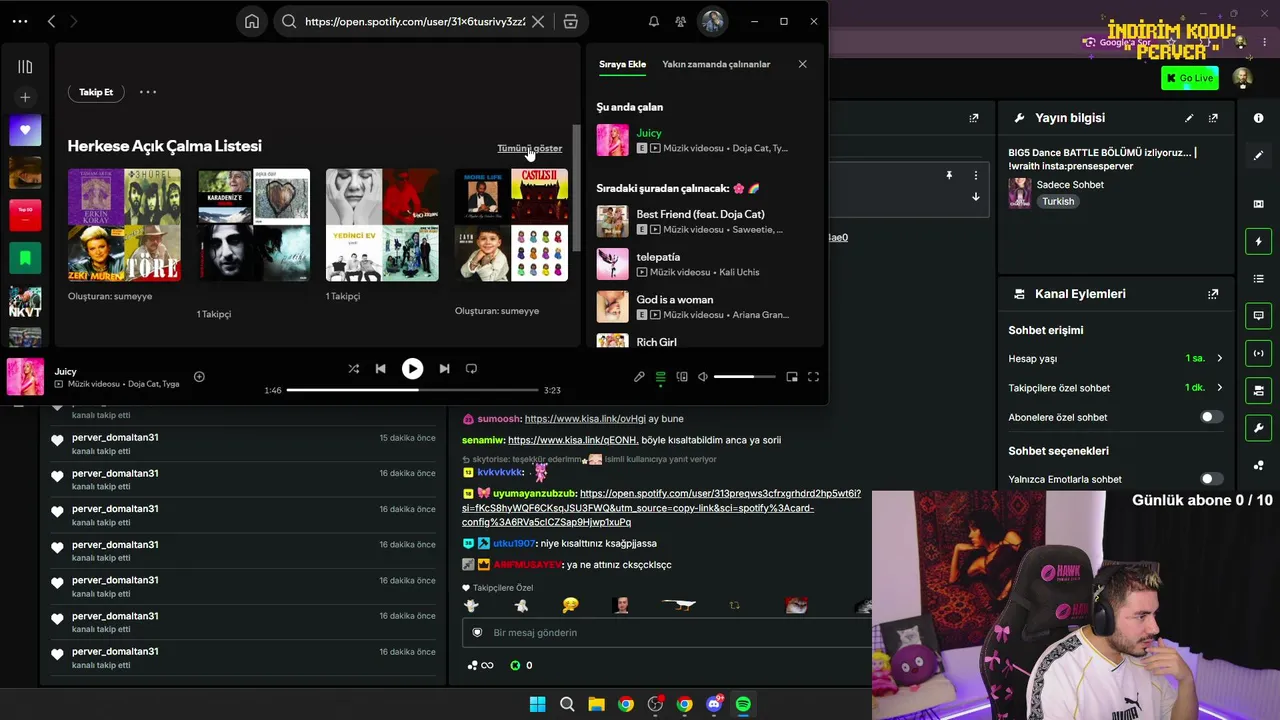Toggle the Spotify queue panel icon
Screen dimensions: 1280x720
[x=660, y=377]
